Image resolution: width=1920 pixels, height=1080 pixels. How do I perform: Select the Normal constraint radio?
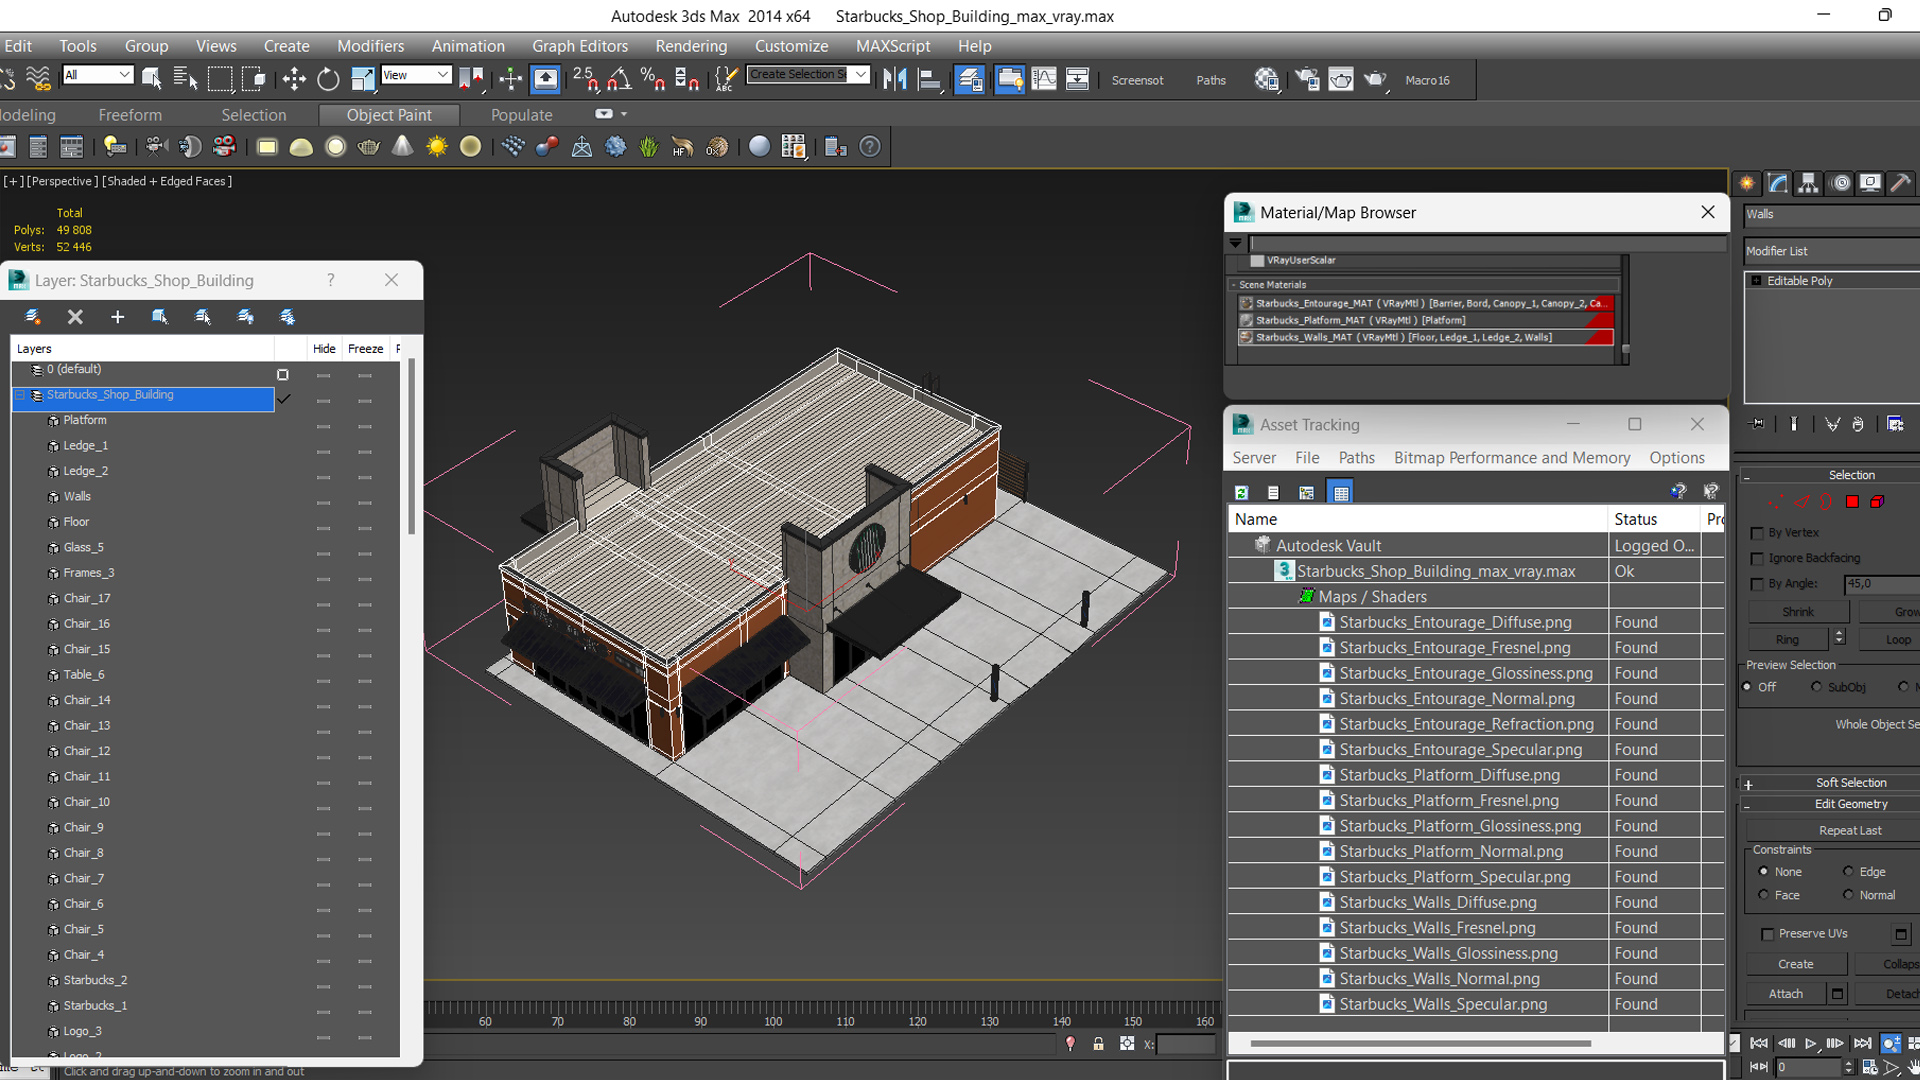coord(1848,896)
